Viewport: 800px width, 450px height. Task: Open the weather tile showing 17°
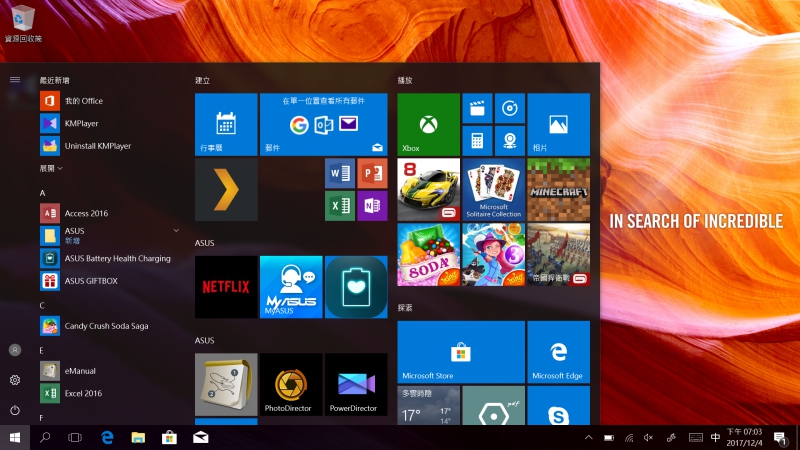(428, 406)
